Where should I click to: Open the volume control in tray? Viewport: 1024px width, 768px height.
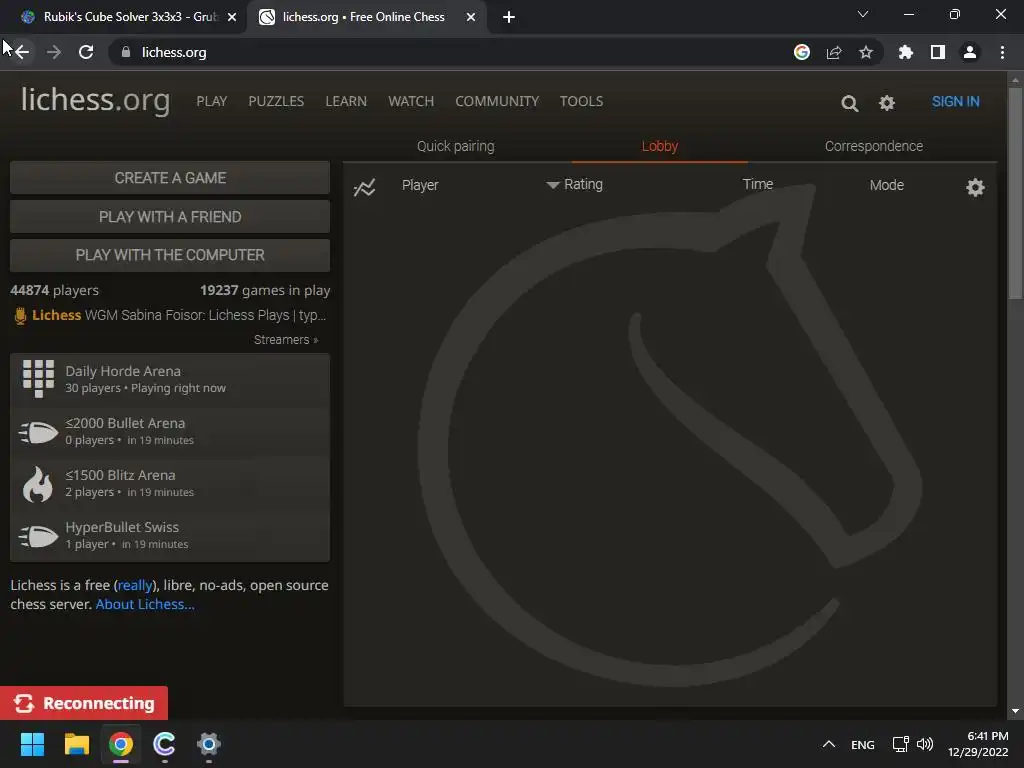point(925,744)
